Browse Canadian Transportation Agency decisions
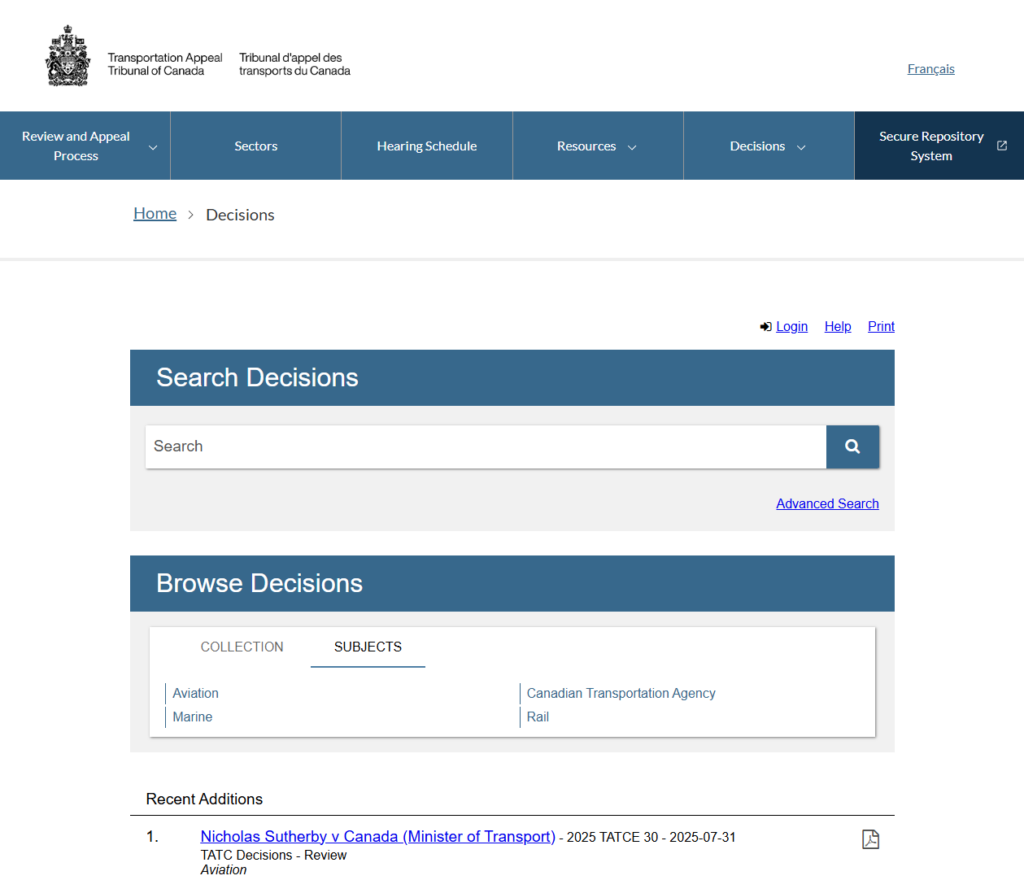The height and width of the screenshot is (893, 1024). point(621,693)
